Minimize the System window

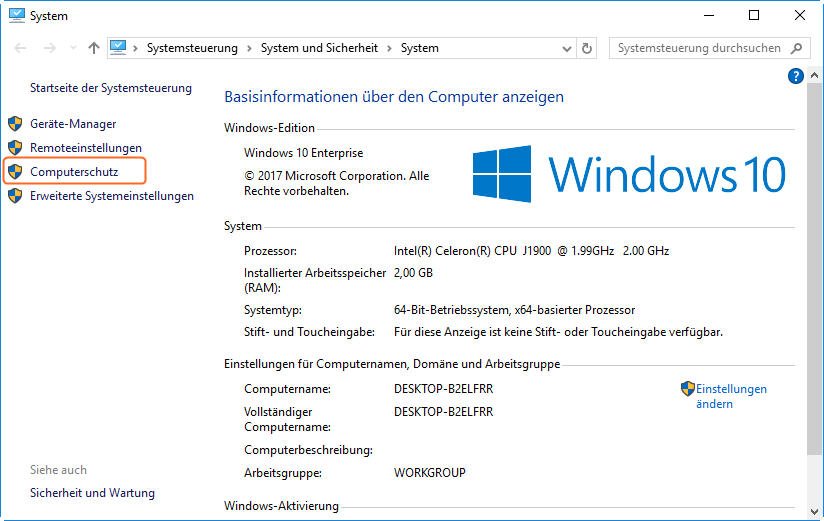[709, 15]
